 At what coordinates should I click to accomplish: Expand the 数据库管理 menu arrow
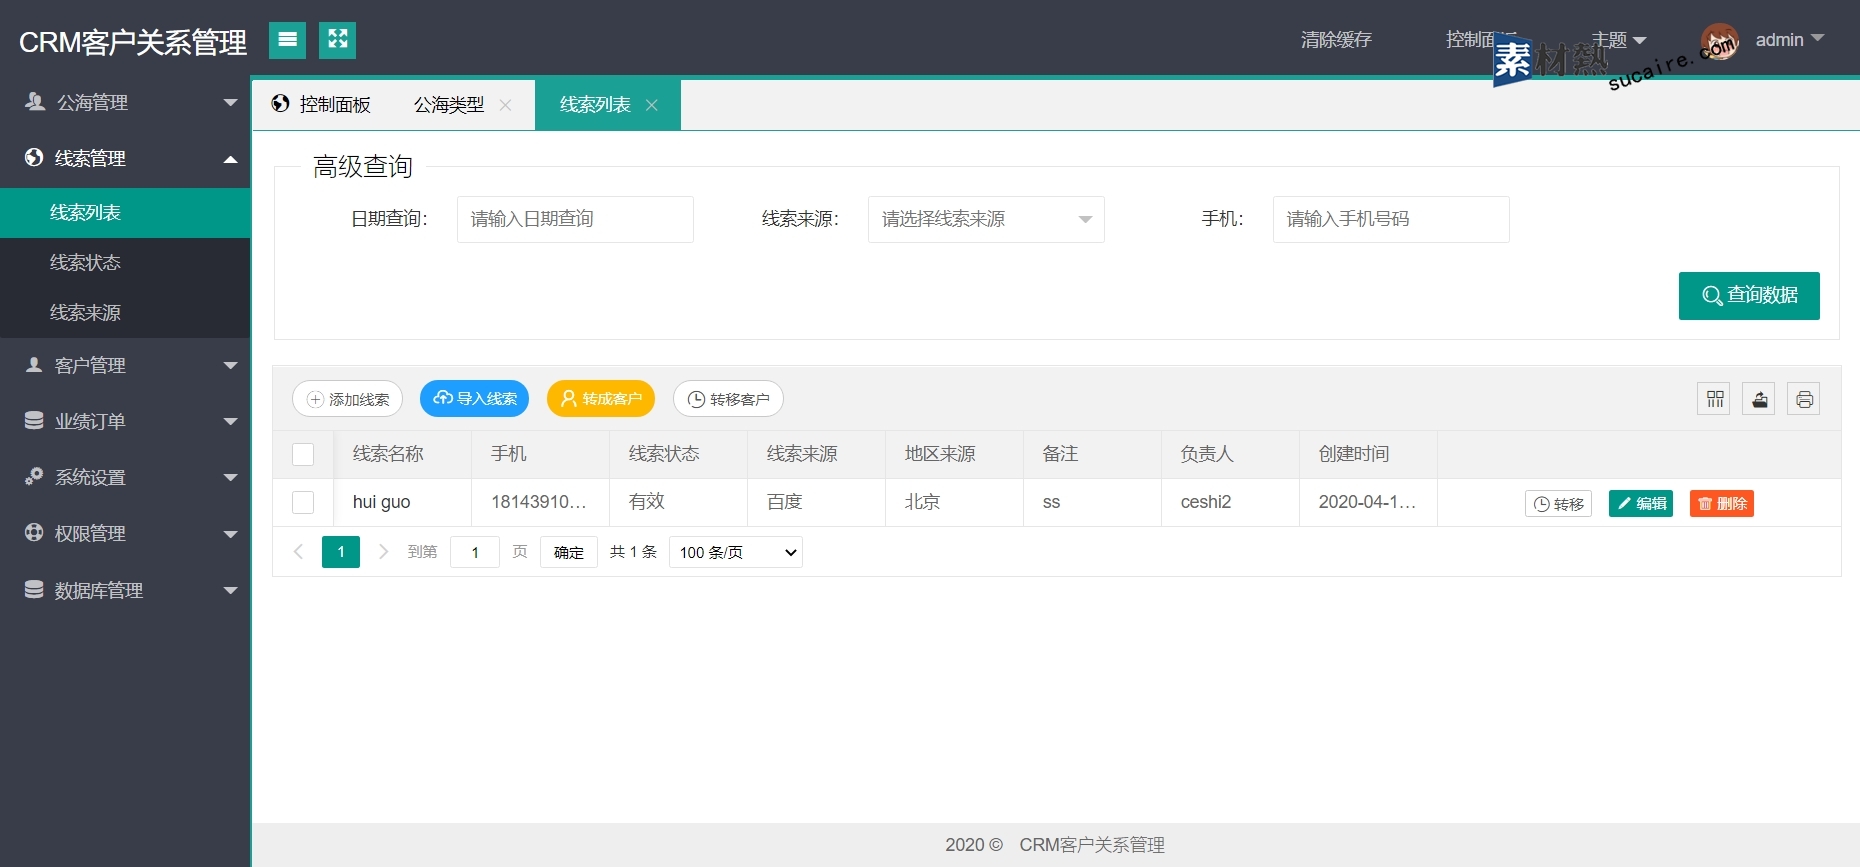[x=231, y=591]
